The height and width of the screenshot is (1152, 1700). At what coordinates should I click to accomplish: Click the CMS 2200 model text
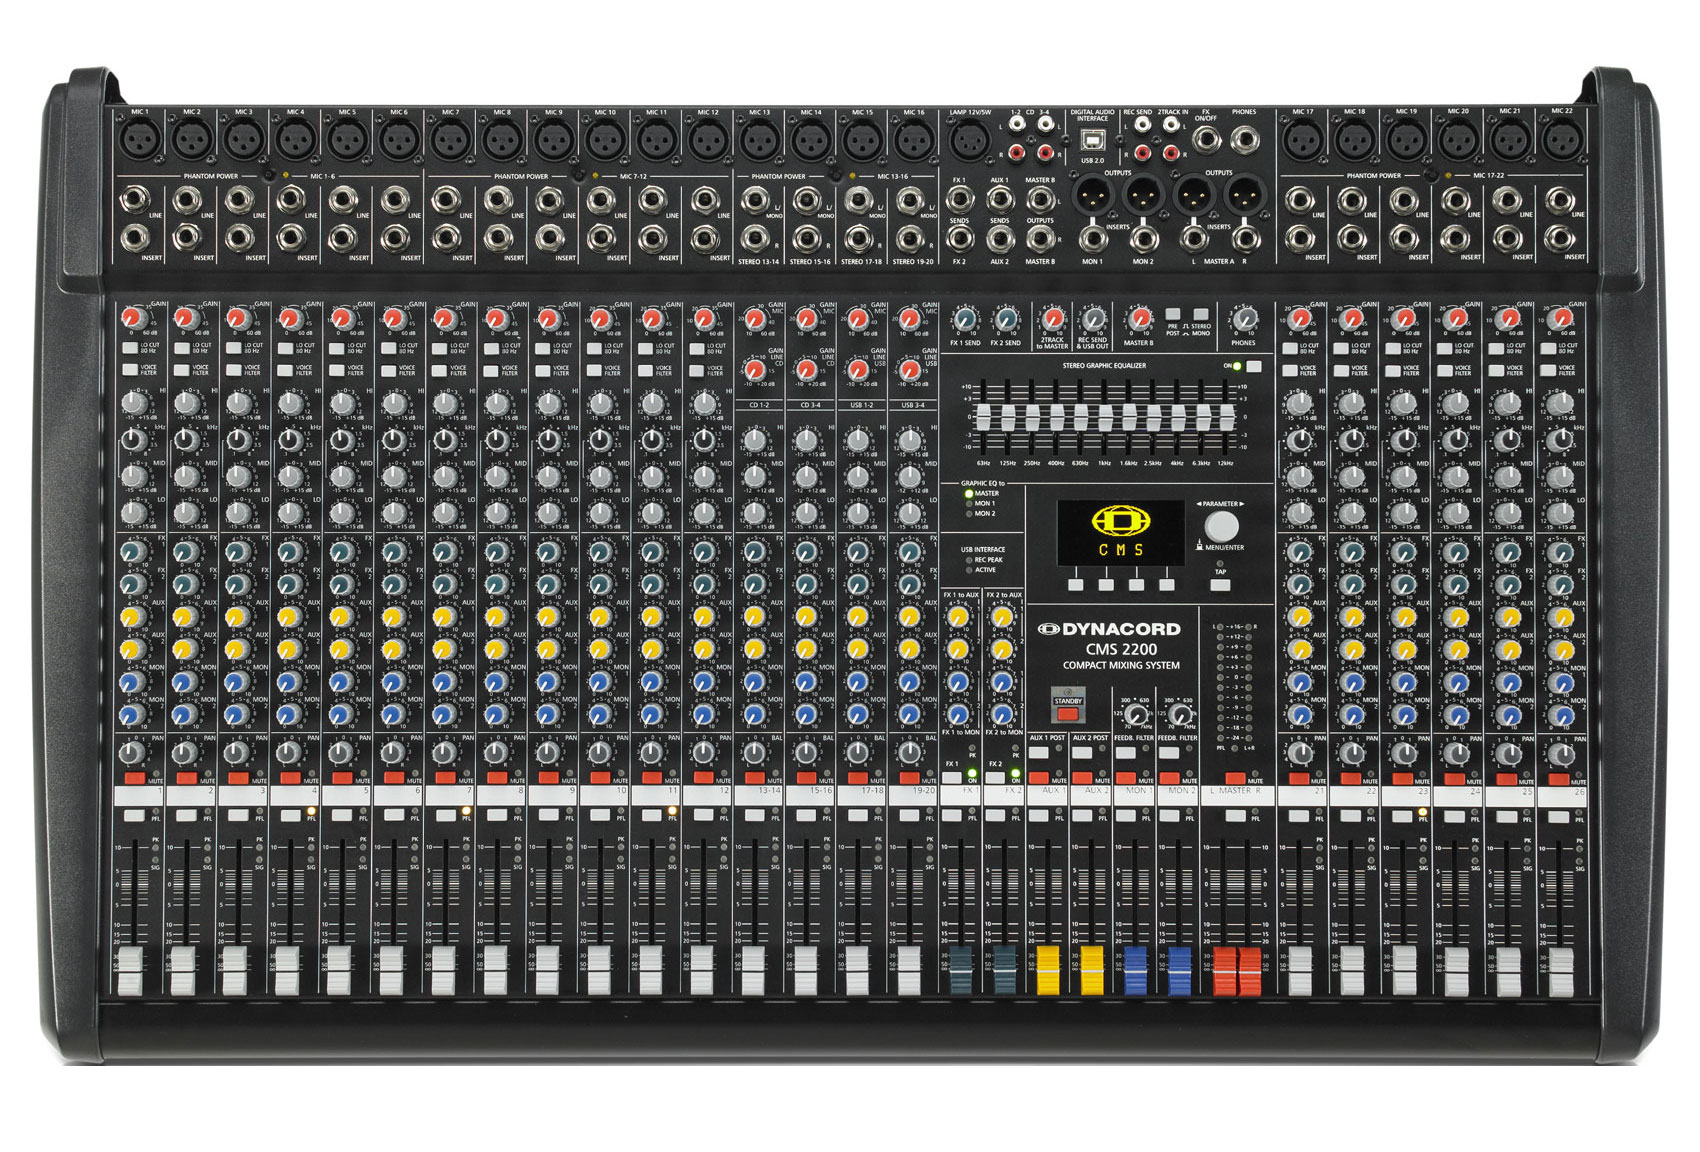pos(1120,649)
